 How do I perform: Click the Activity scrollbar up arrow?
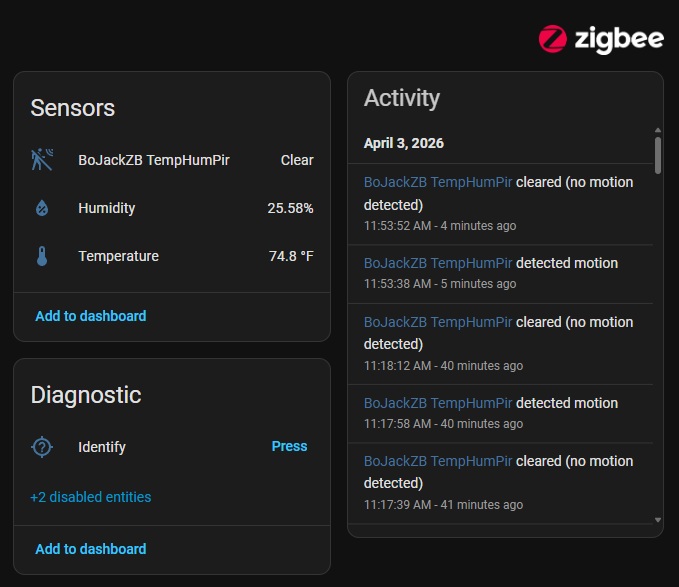coord(657,130)
